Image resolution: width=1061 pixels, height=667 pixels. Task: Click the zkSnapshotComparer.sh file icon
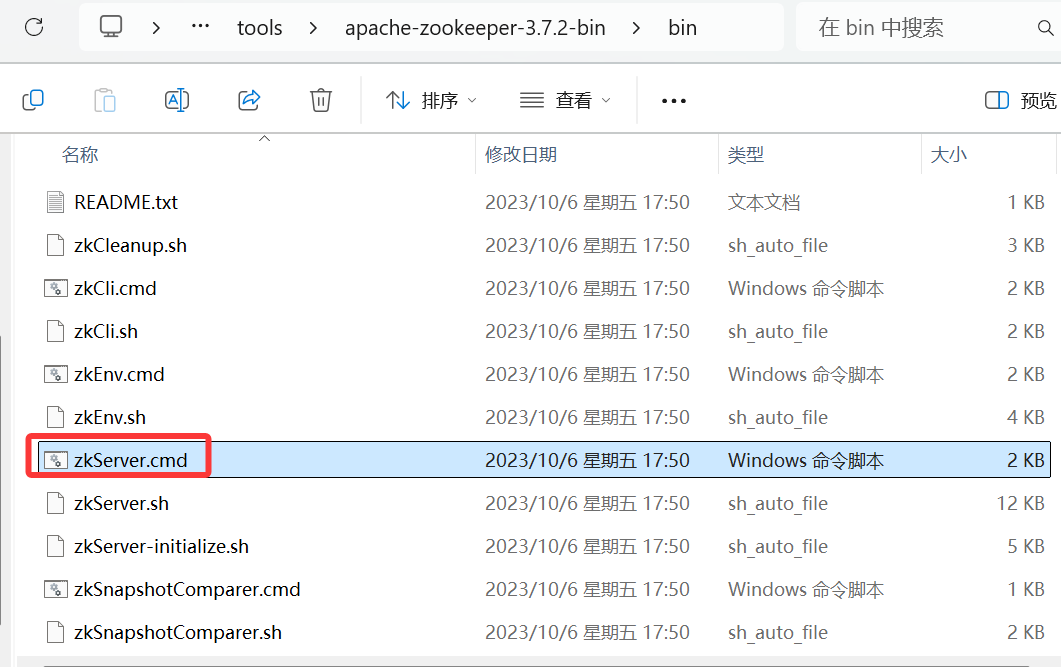pos(55,632)
